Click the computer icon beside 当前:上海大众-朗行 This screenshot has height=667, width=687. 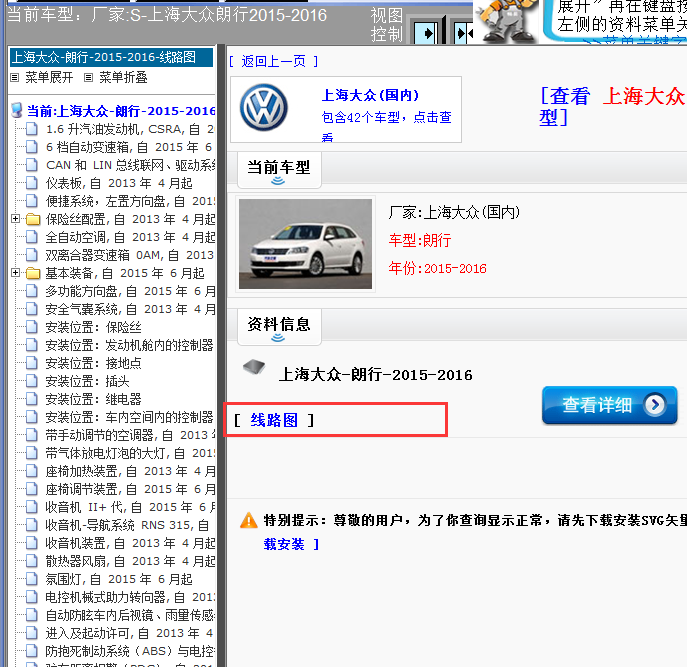click(17, 110)
